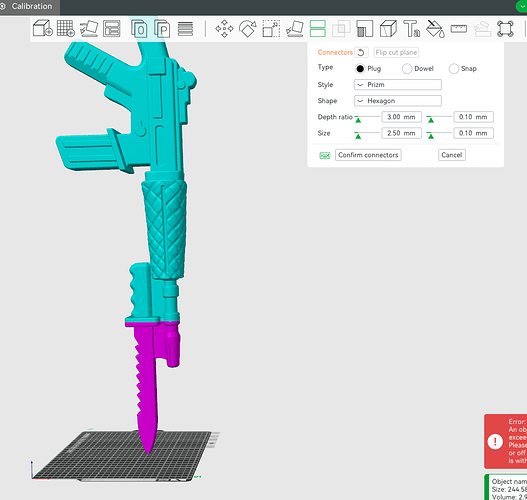Adjust the Depth ratio slider
527x500 pixels.
367,118
